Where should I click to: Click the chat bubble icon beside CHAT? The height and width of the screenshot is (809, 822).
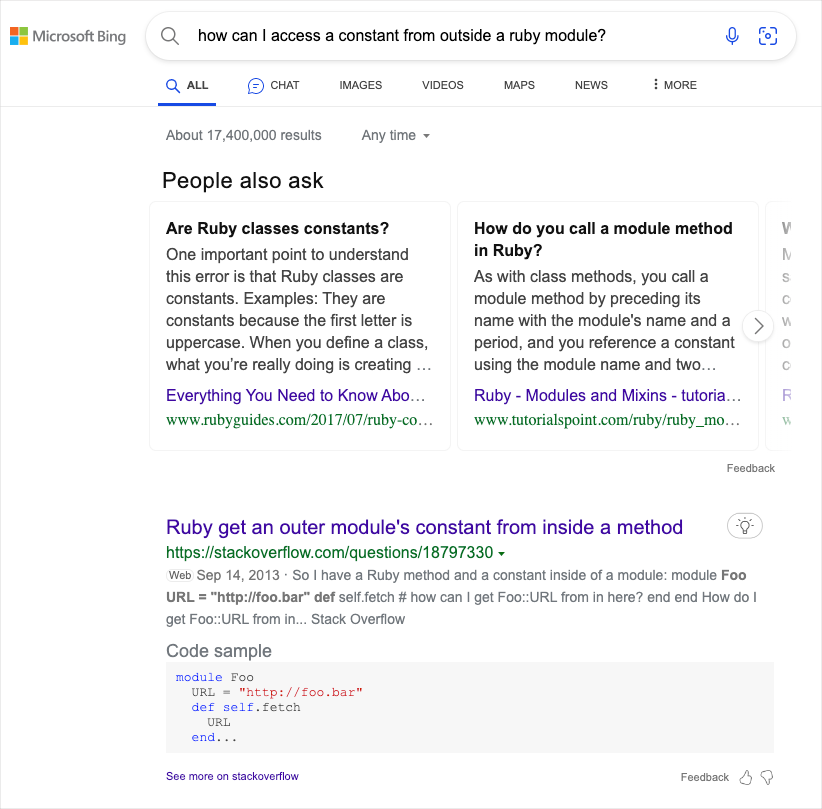pos(255,85)
